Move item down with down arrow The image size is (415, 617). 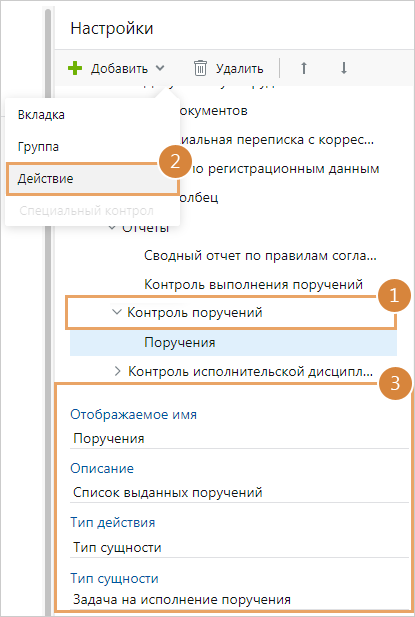click(x=344, y=68)
